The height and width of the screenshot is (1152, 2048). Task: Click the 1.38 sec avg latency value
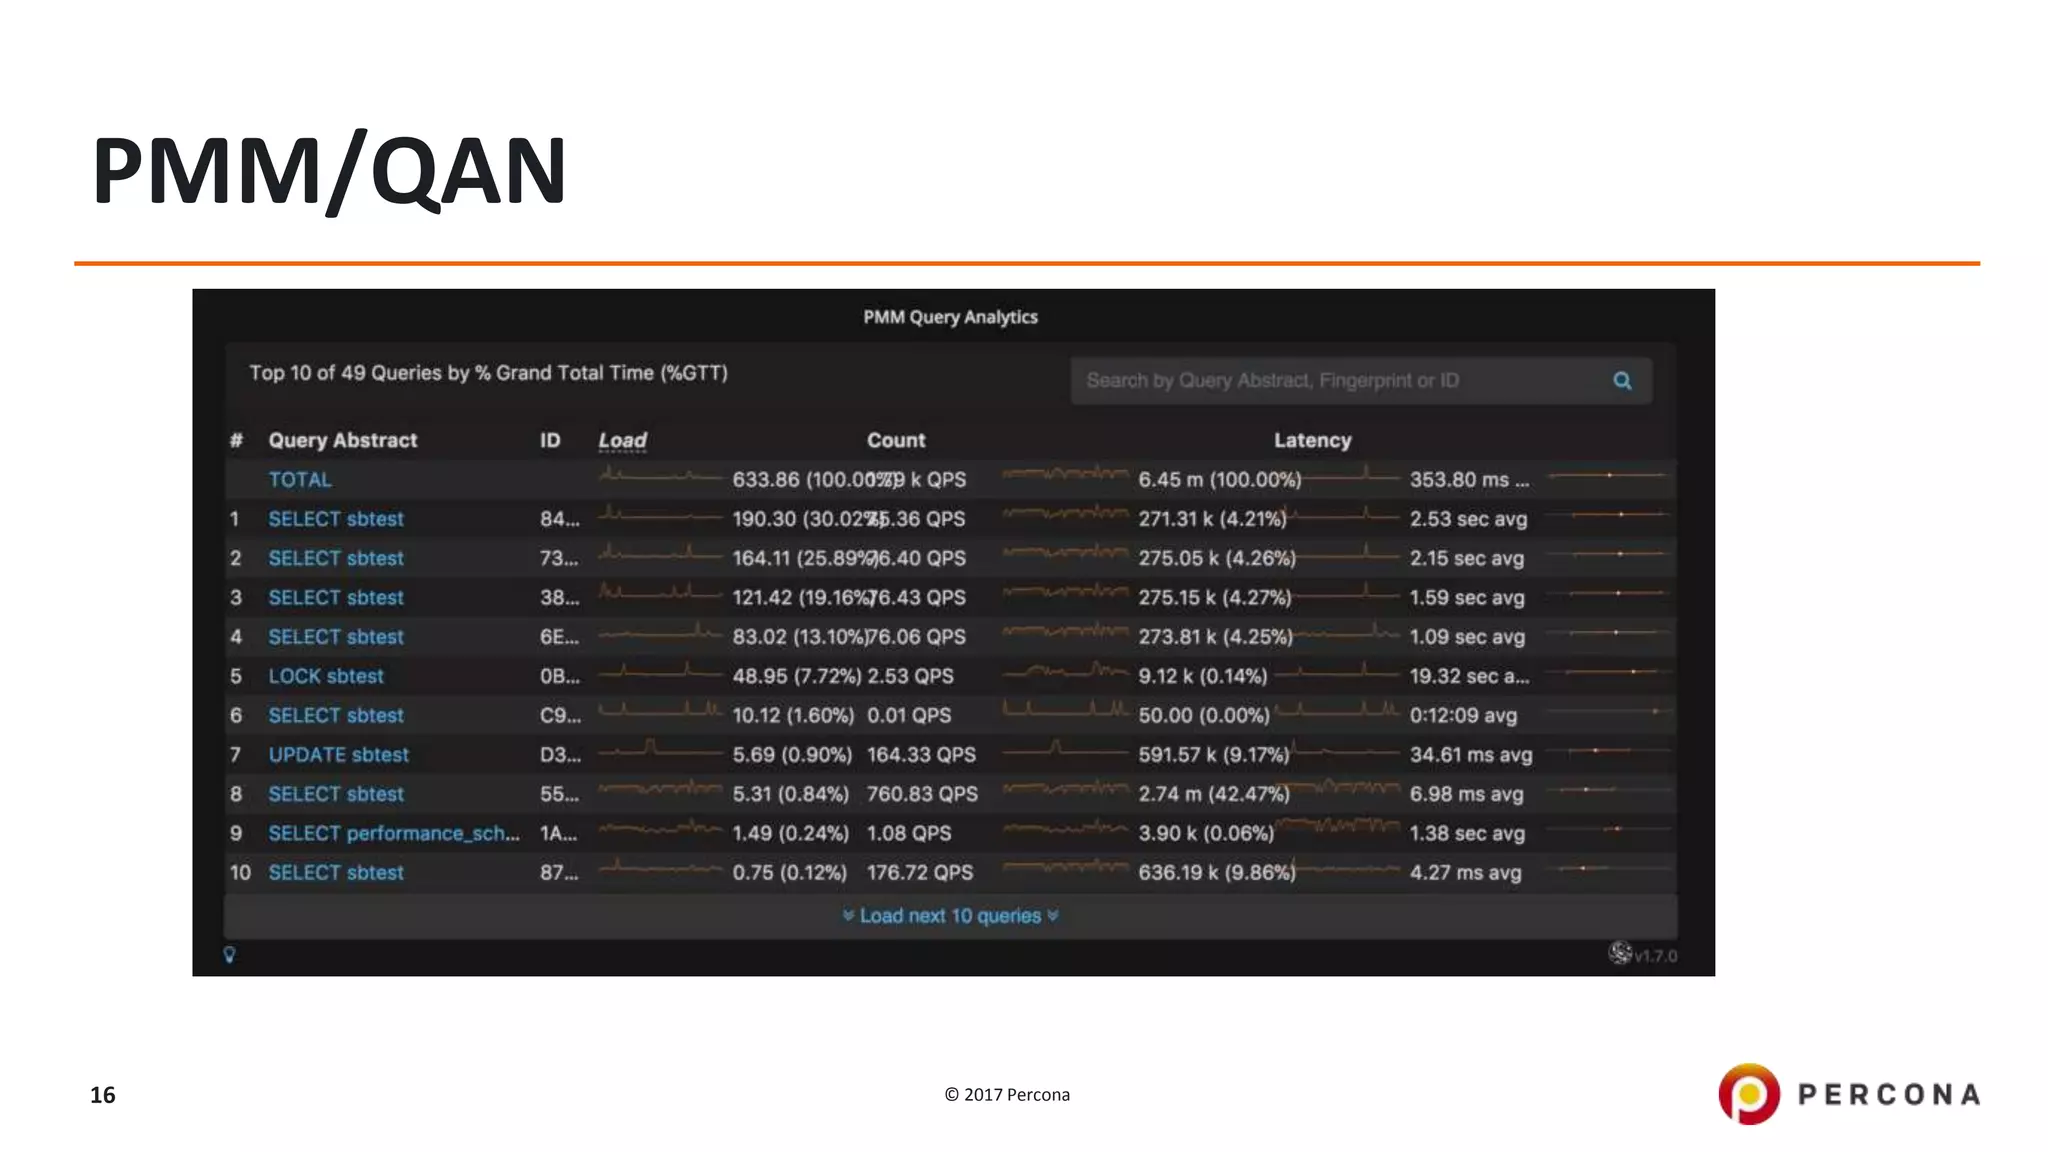1467,833
